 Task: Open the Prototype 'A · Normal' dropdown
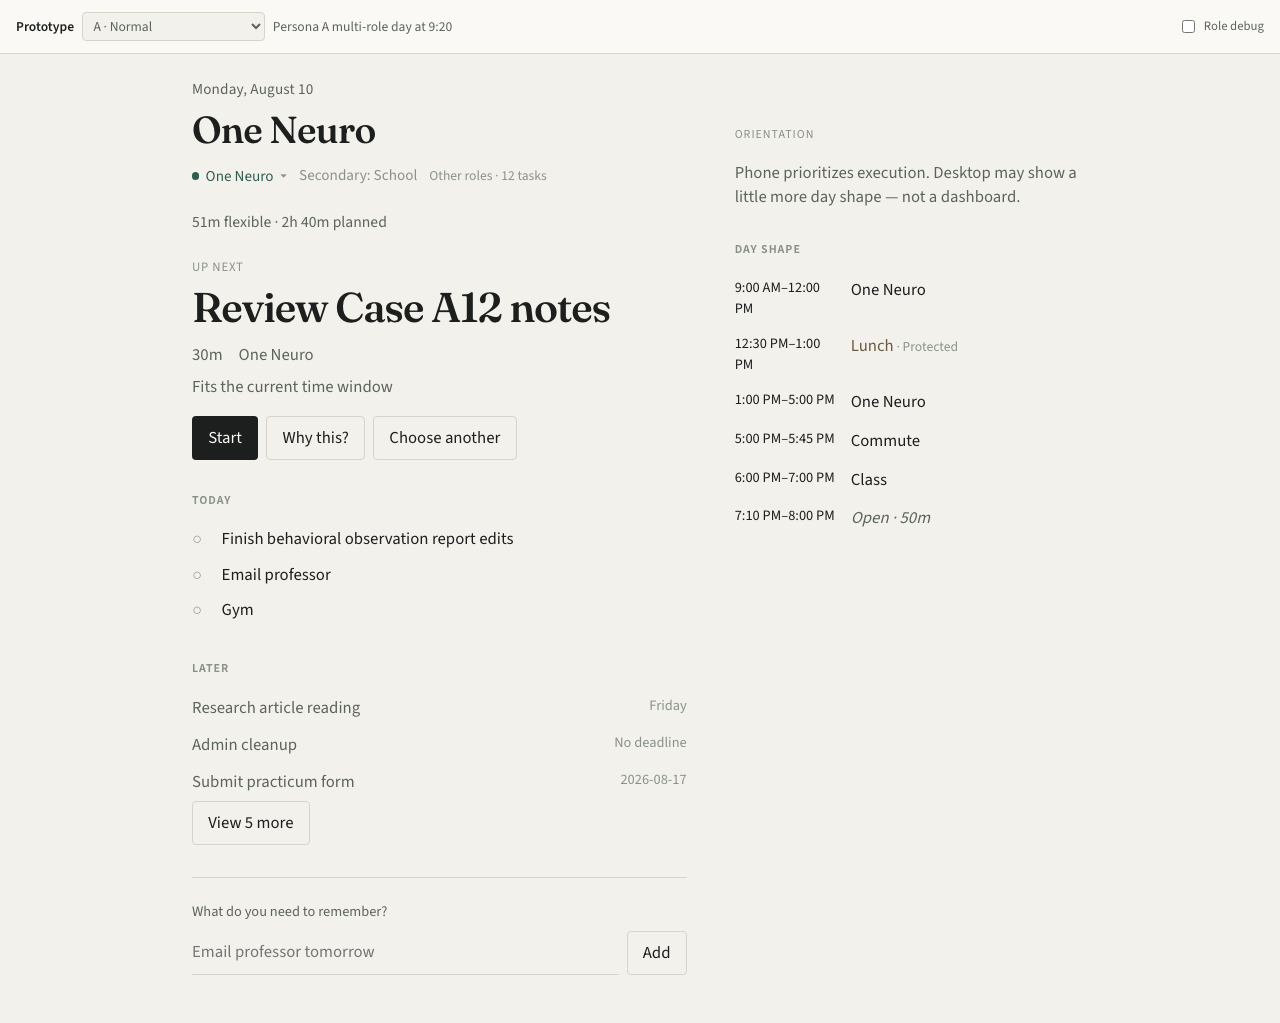[173, 27]
